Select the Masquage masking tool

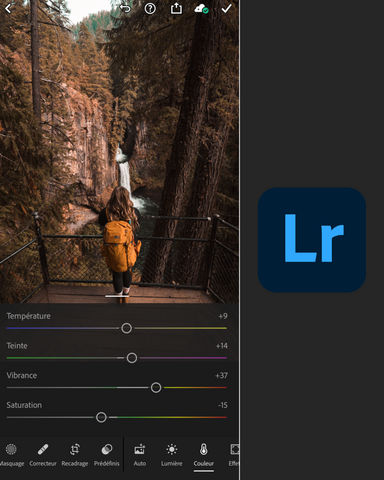pos(11,455)
